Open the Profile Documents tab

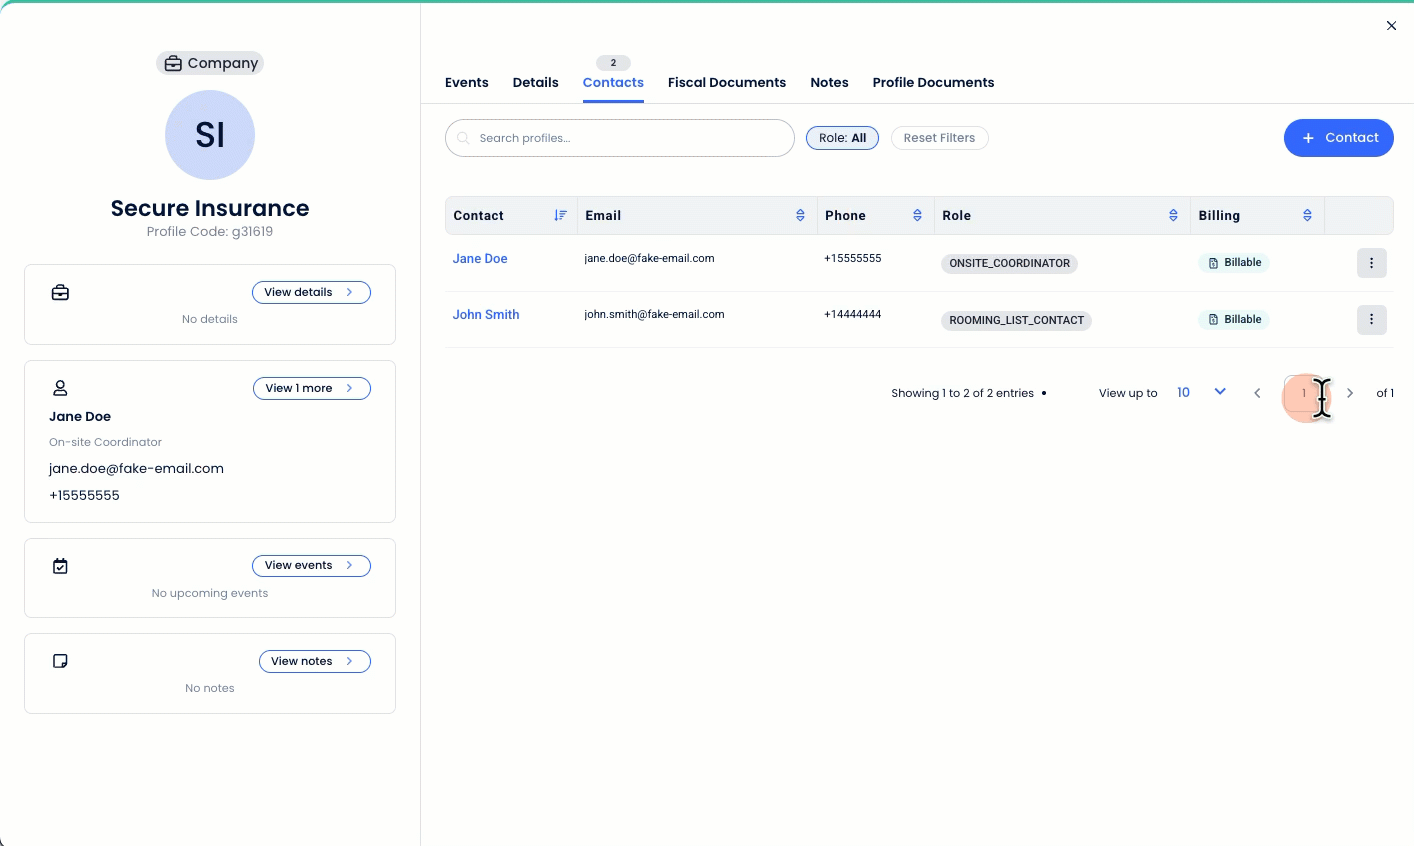coord(933,83)
